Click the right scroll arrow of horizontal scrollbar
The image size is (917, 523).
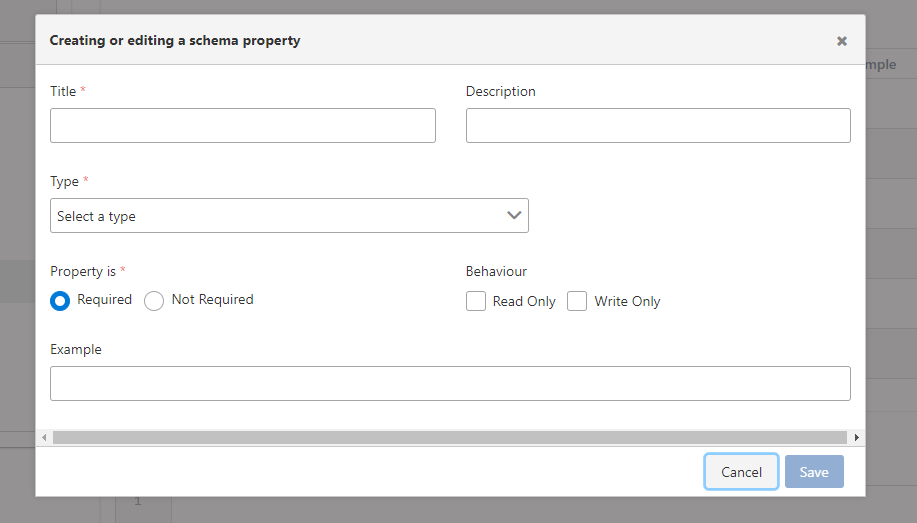point(856,438)
